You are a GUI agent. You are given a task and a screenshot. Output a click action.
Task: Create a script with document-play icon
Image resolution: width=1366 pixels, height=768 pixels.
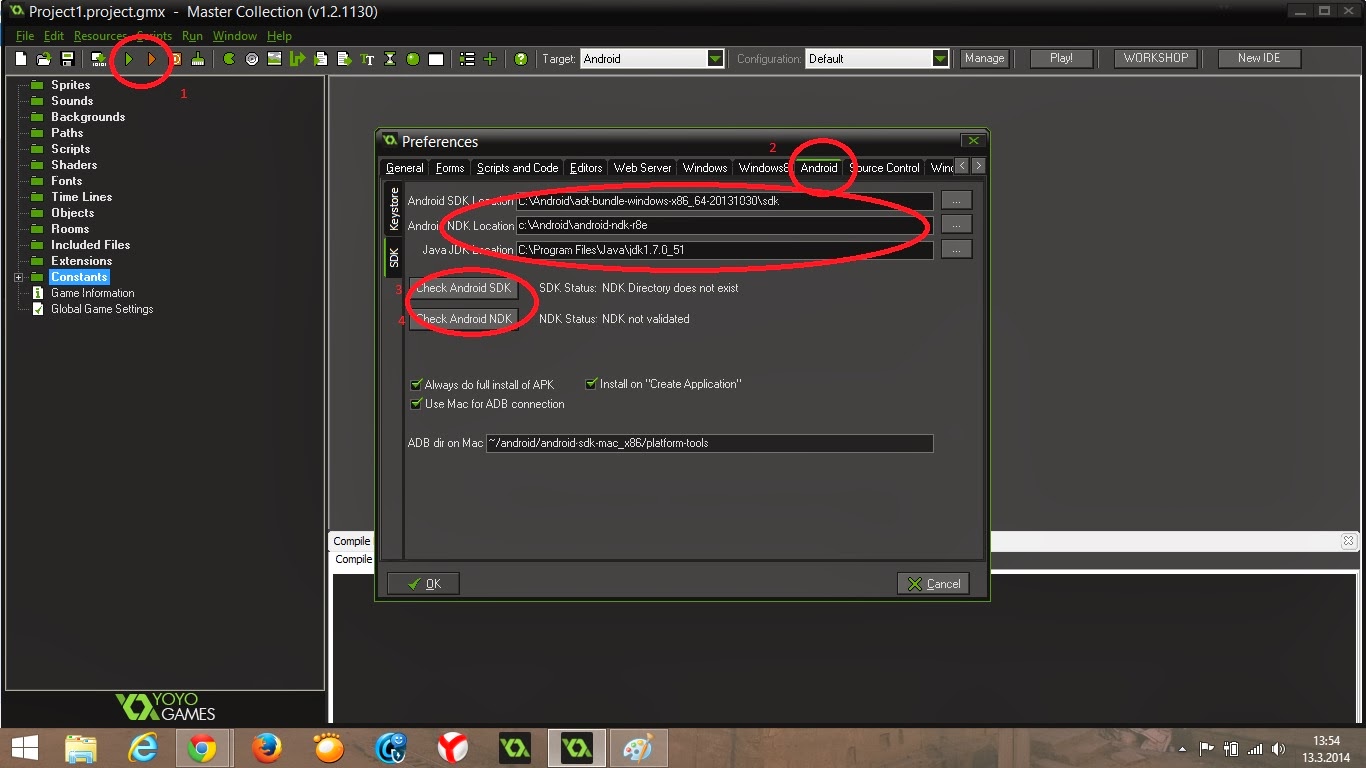click(x=321, y=59)
